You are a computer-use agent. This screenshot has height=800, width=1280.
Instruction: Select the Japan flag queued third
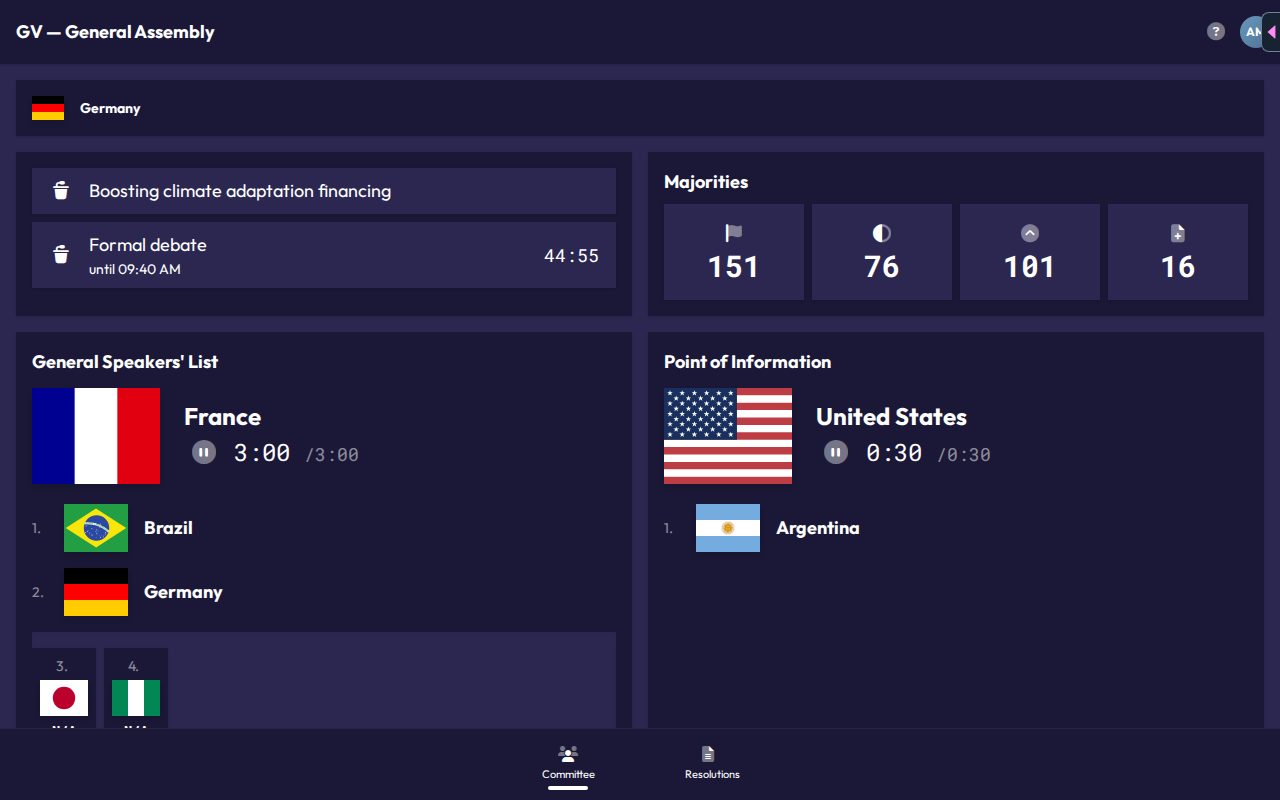(x=64, y=698)
